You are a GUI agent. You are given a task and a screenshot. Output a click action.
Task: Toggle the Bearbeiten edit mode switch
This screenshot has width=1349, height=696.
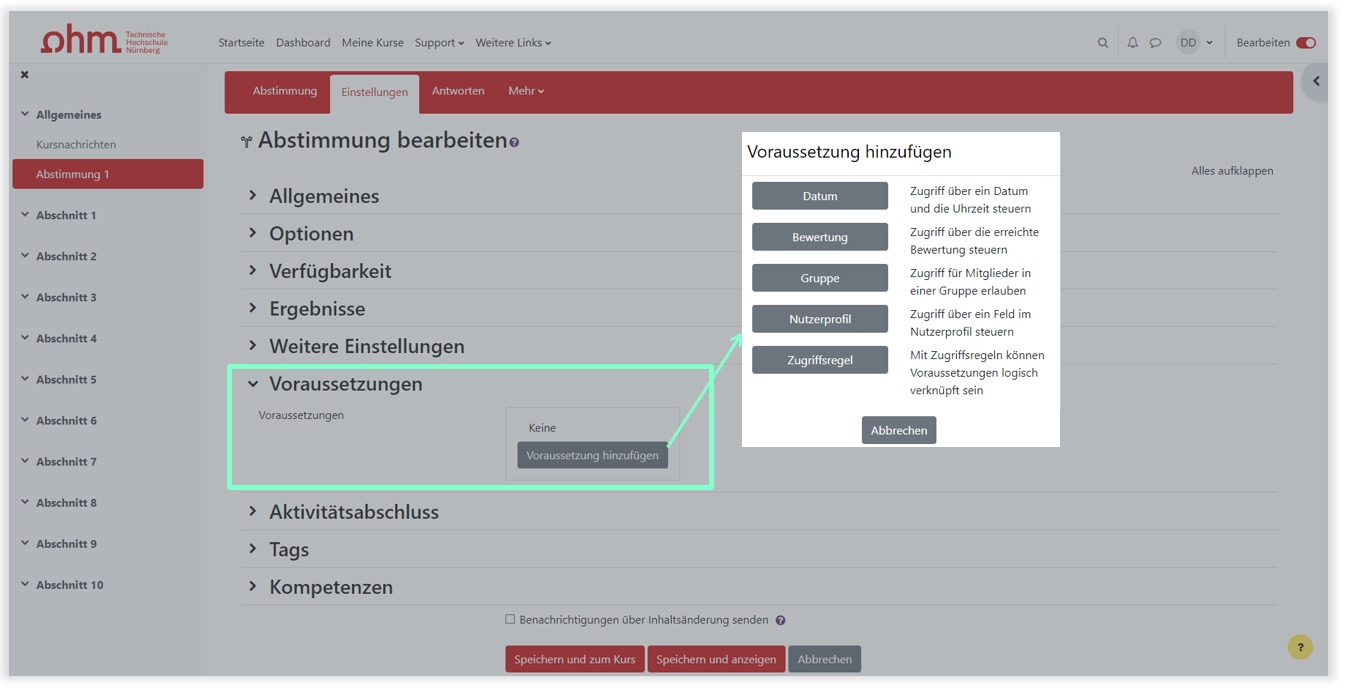(x=1305, y=43)
